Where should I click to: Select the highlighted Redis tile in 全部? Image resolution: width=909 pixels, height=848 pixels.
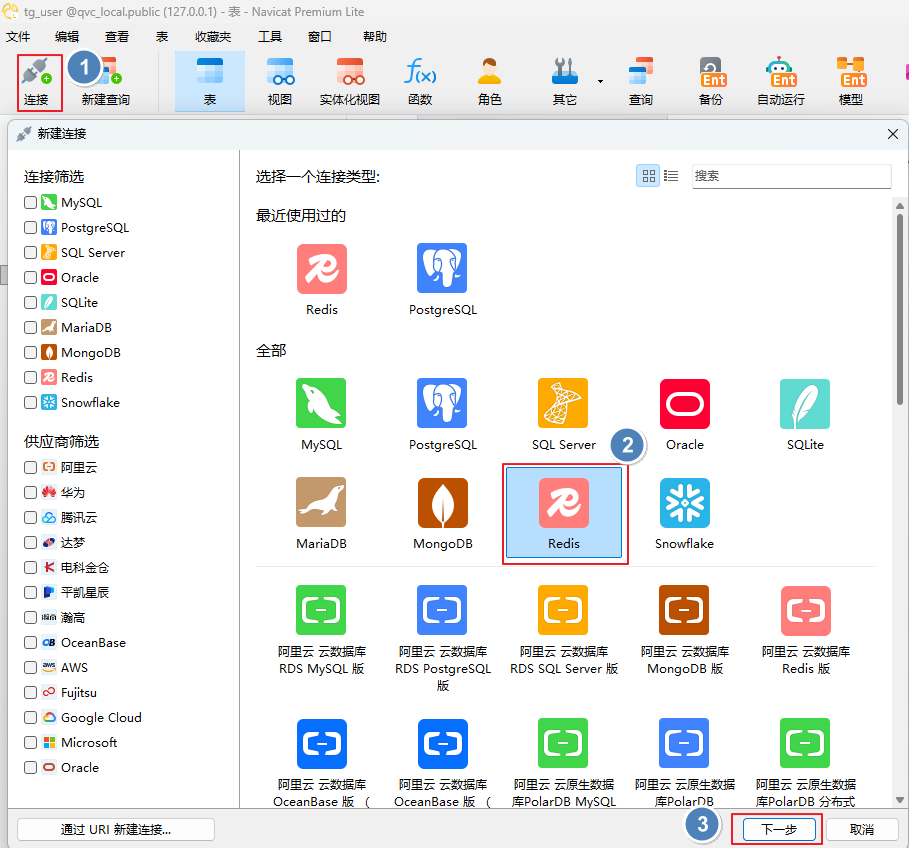(563, 512)
